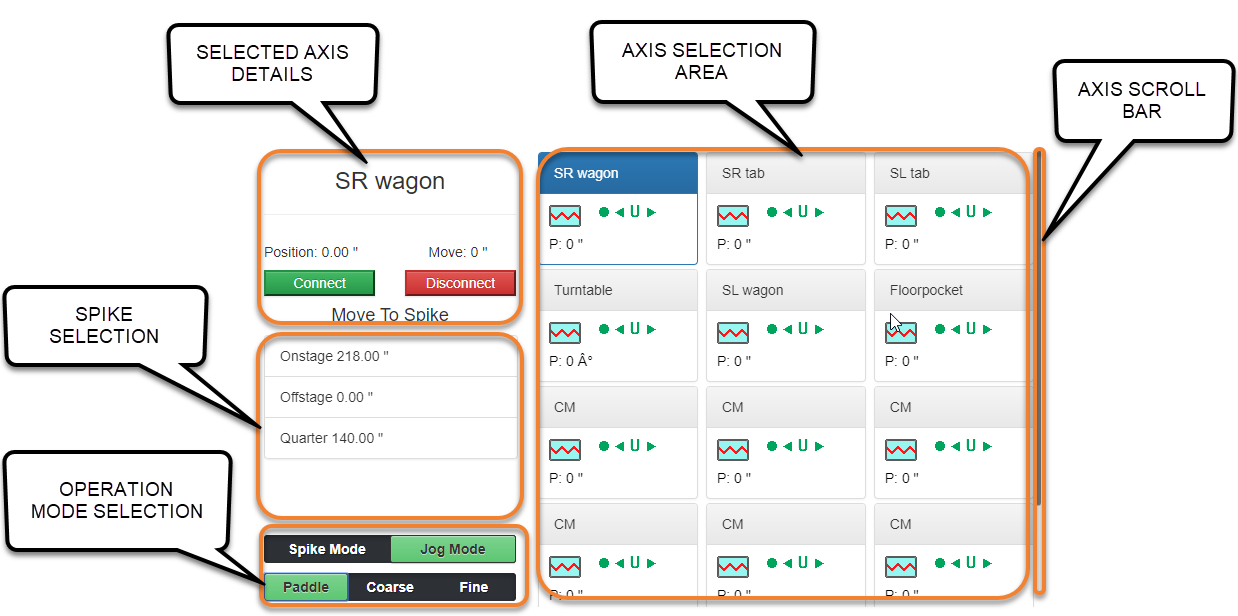Screen dimensions: 1238x616
Task: Select Coarse jog option
Action: (390, 587)
